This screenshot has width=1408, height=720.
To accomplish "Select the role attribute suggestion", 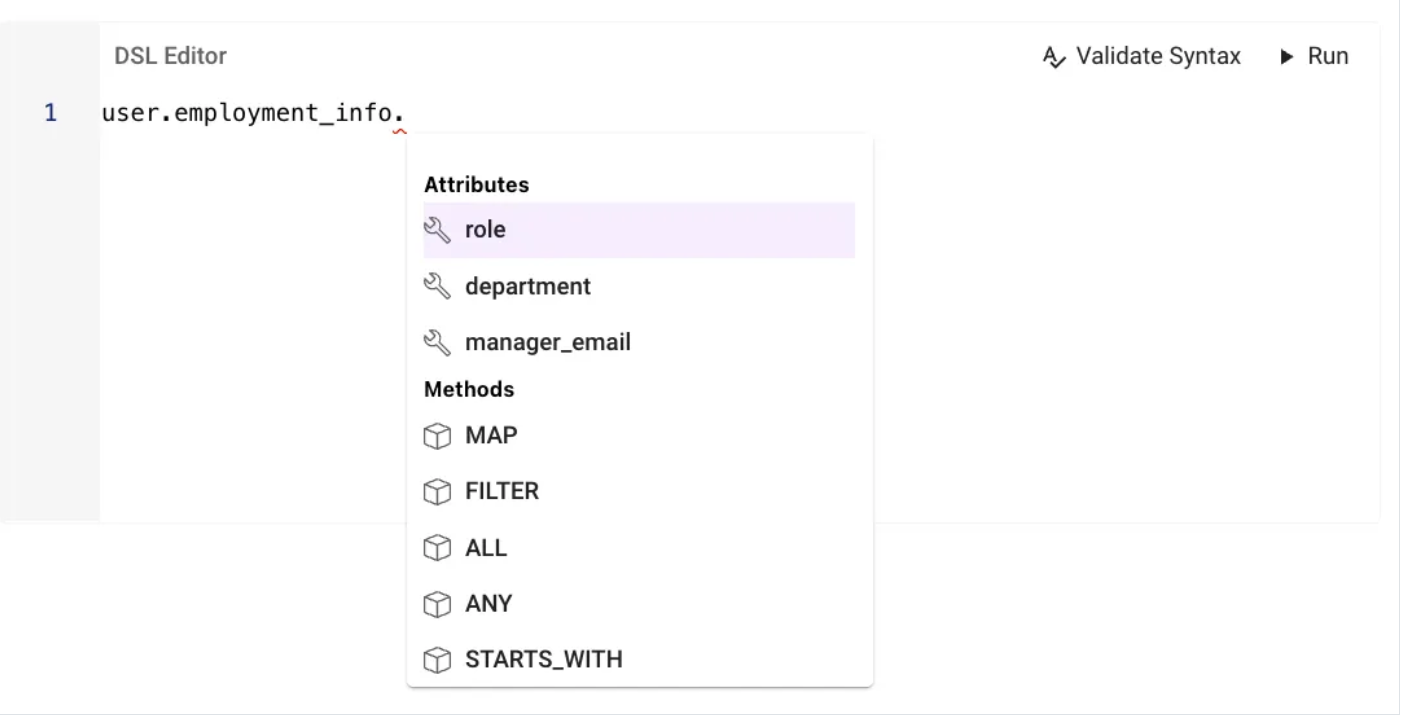I will [x=486, y=230].
